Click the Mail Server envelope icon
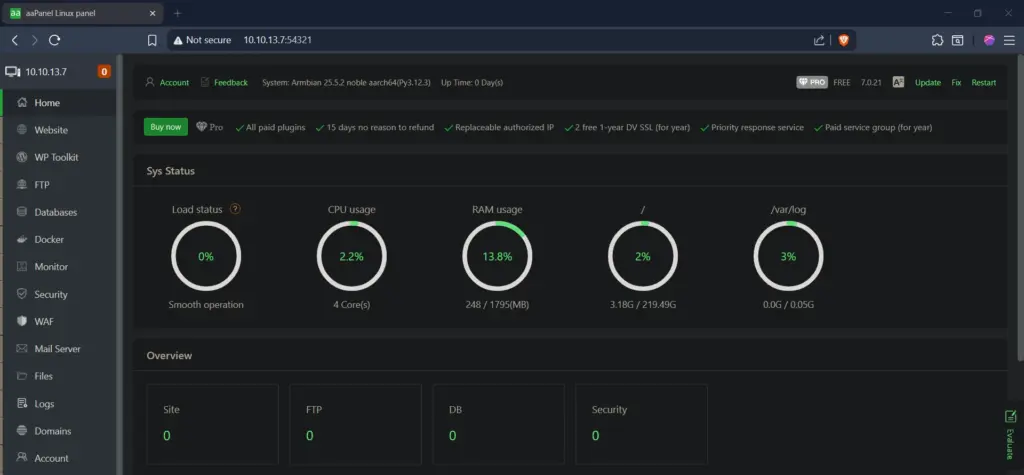The height and width of the screenshot is (475, 1024). (22, 349)
